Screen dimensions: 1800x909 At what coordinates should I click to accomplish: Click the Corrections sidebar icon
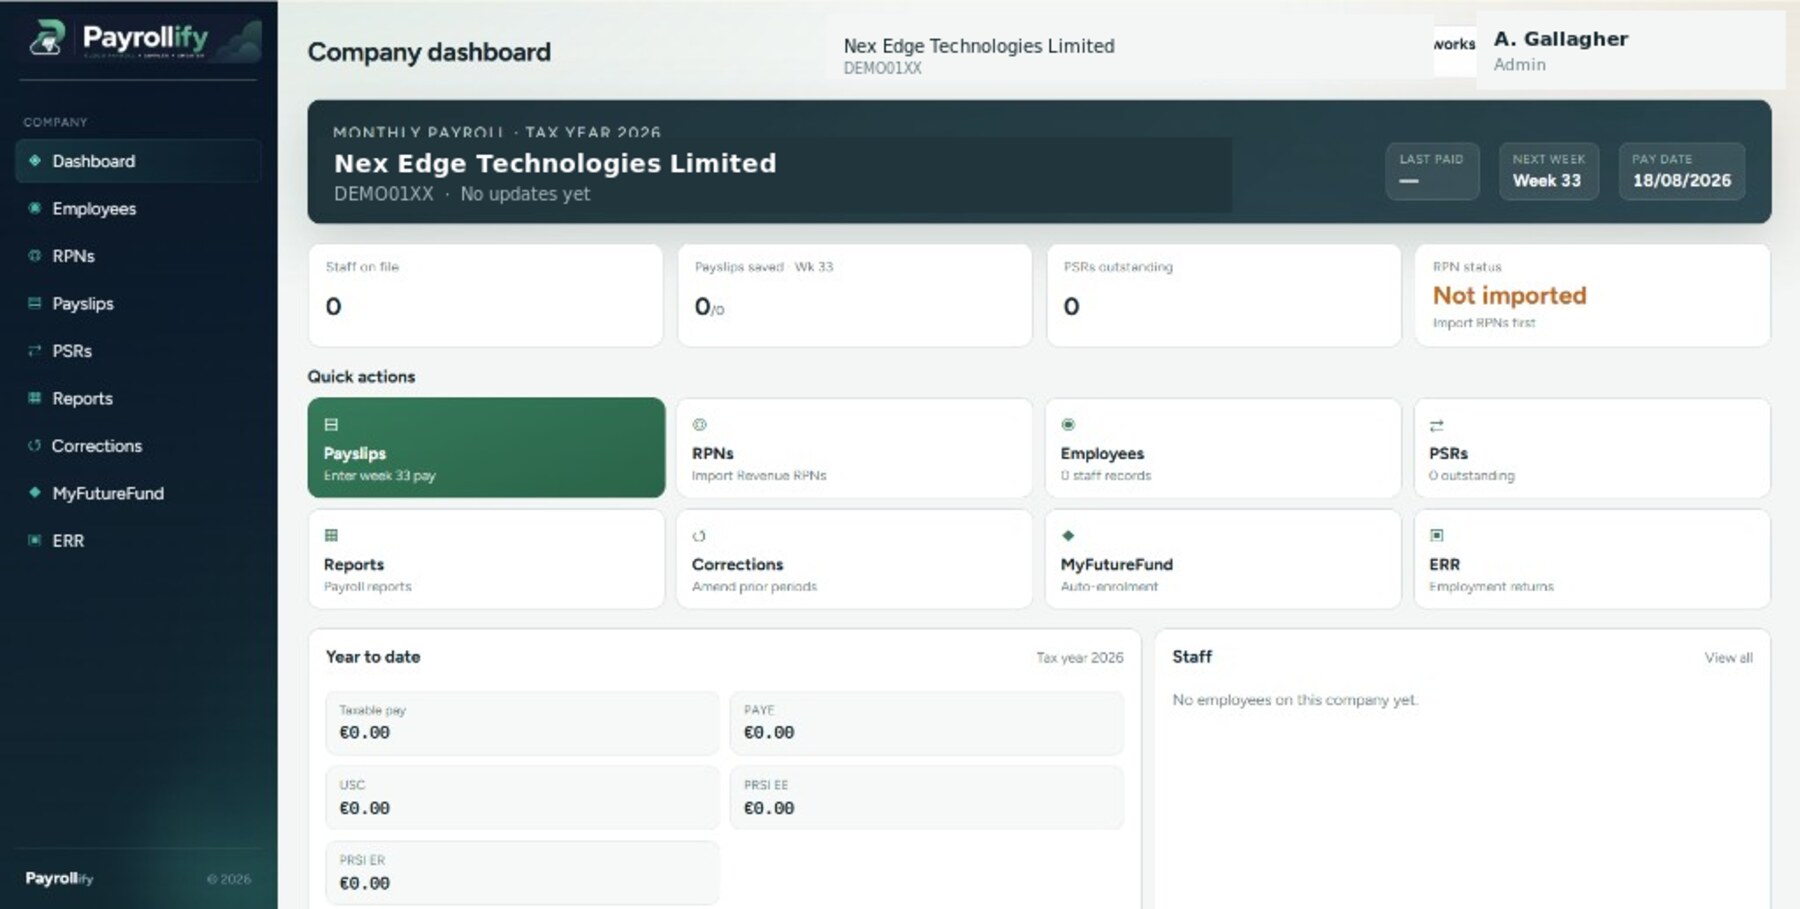pyautogui.click(x=35, y=446)
